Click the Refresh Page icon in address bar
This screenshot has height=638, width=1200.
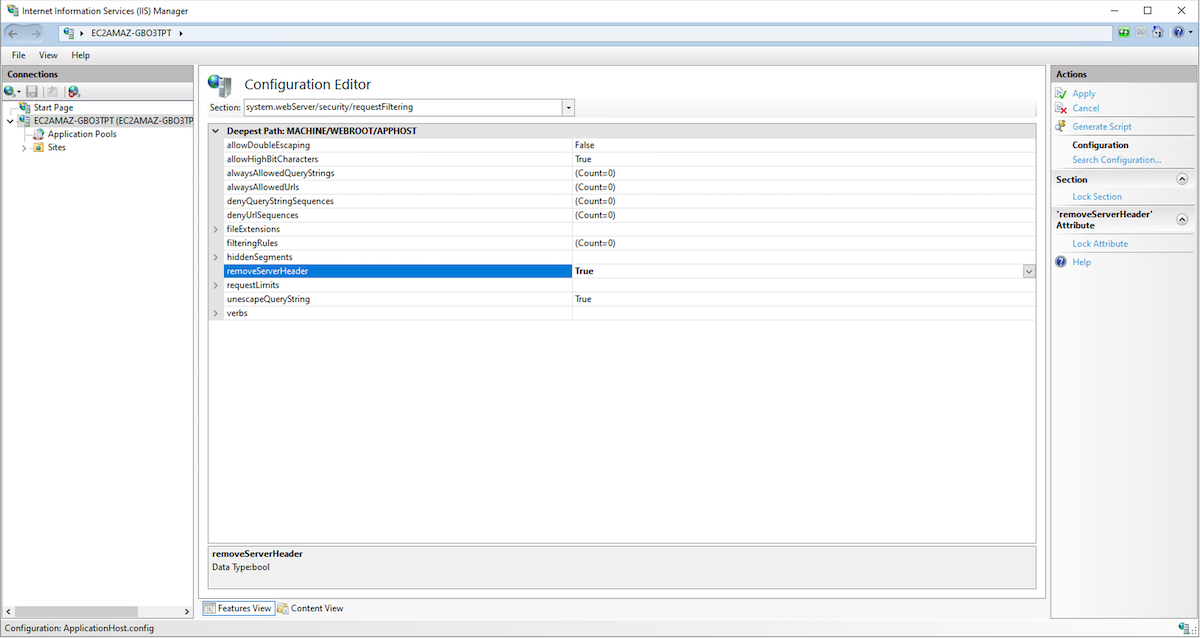point(1124,33)
